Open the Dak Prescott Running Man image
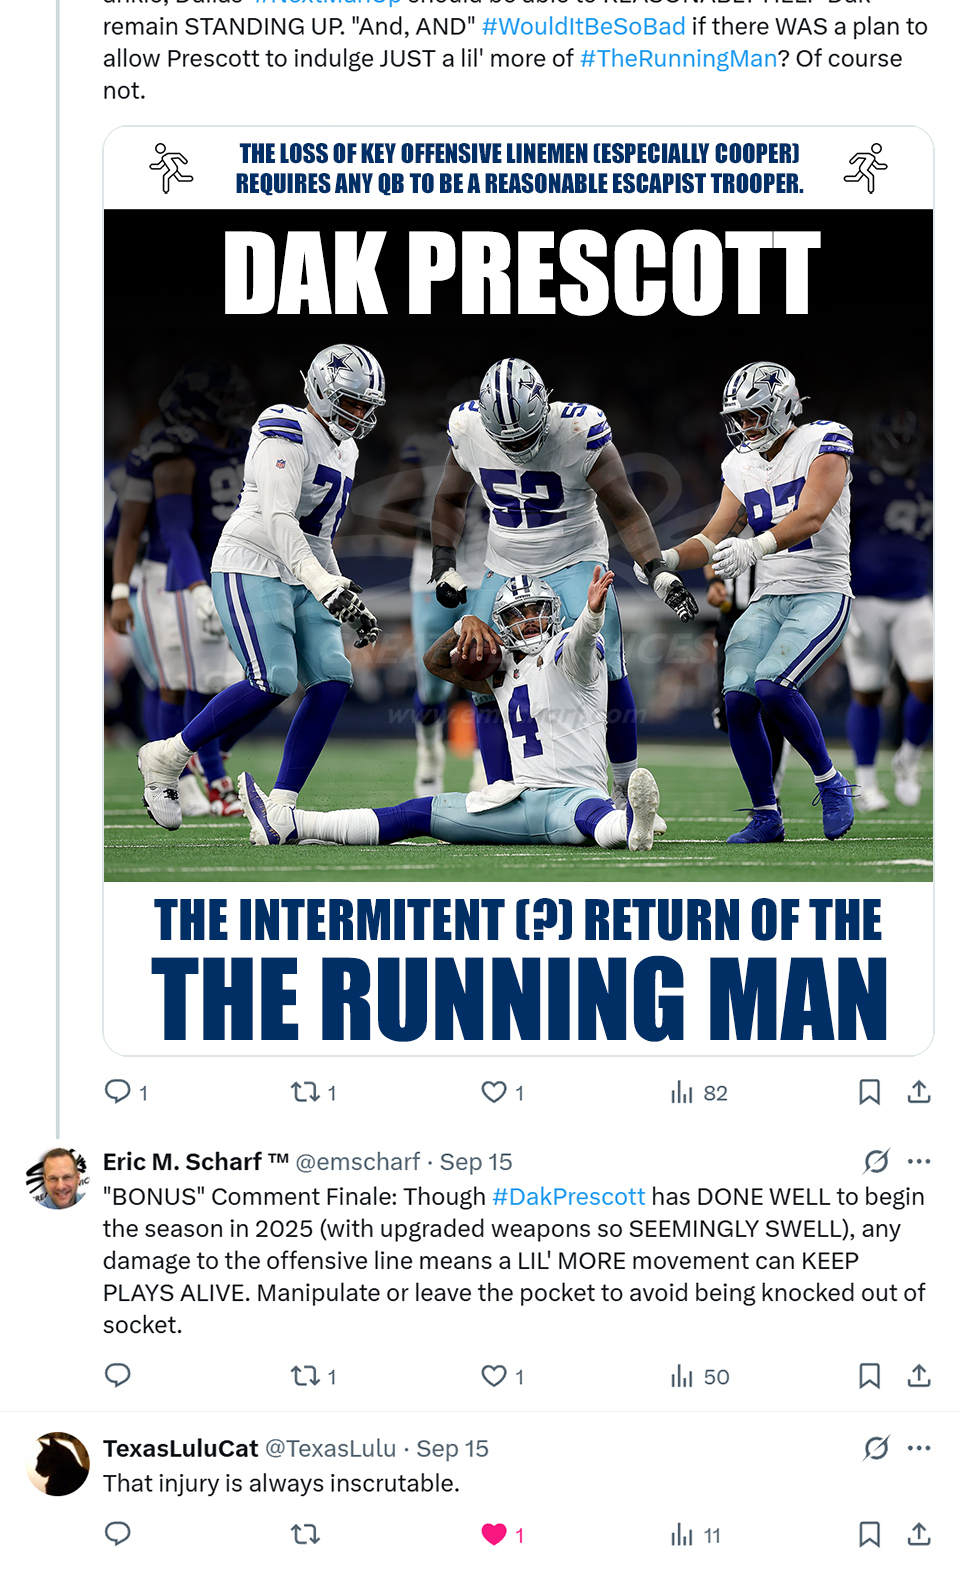 (518, 590)
